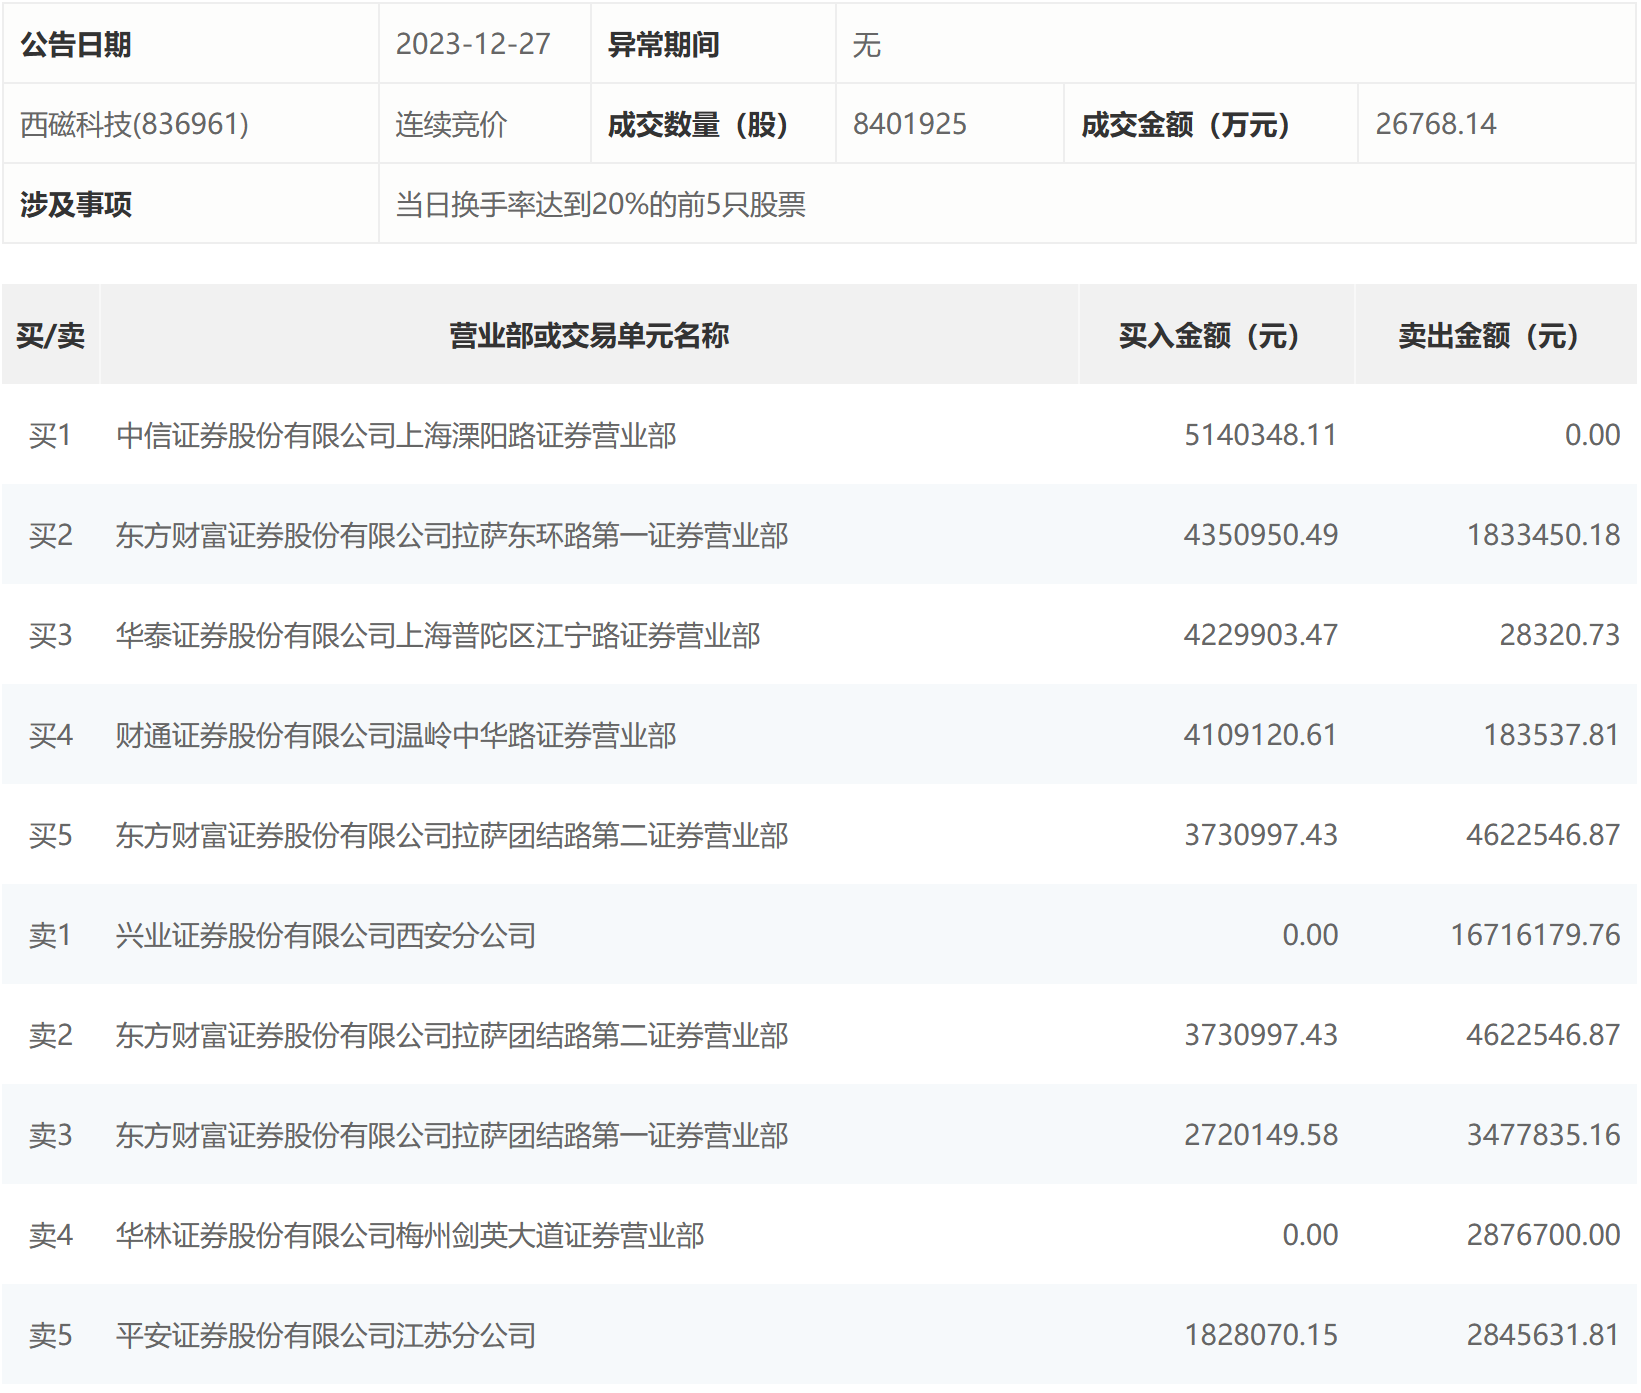1641x1393 pixels.
Task: Click the 营业部或交易单元名称 column header
Action: point(589,335)
